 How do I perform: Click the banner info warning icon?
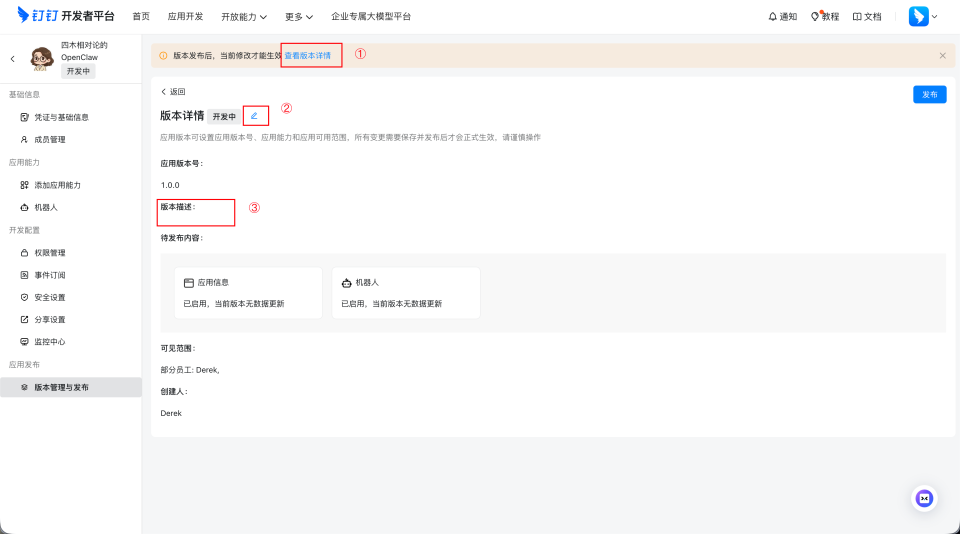tap(163, 56)
